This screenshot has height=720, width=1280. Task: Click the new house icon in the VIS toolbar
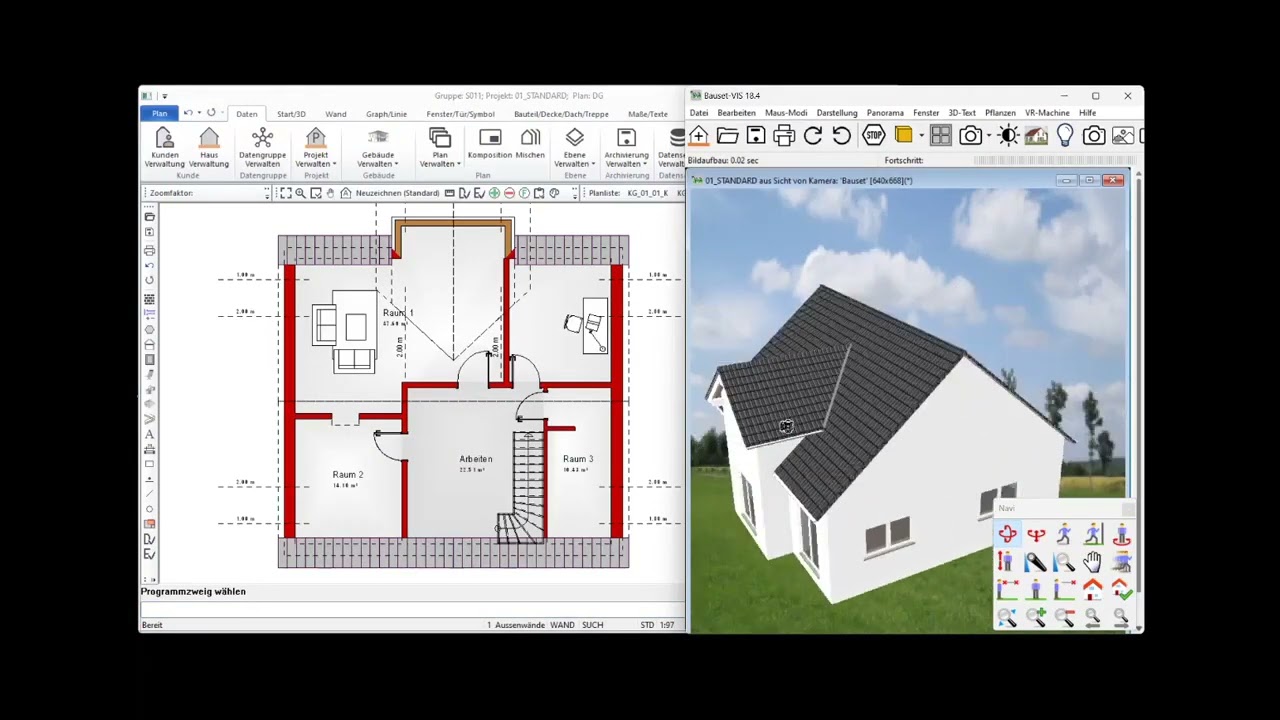click(699, 136)
